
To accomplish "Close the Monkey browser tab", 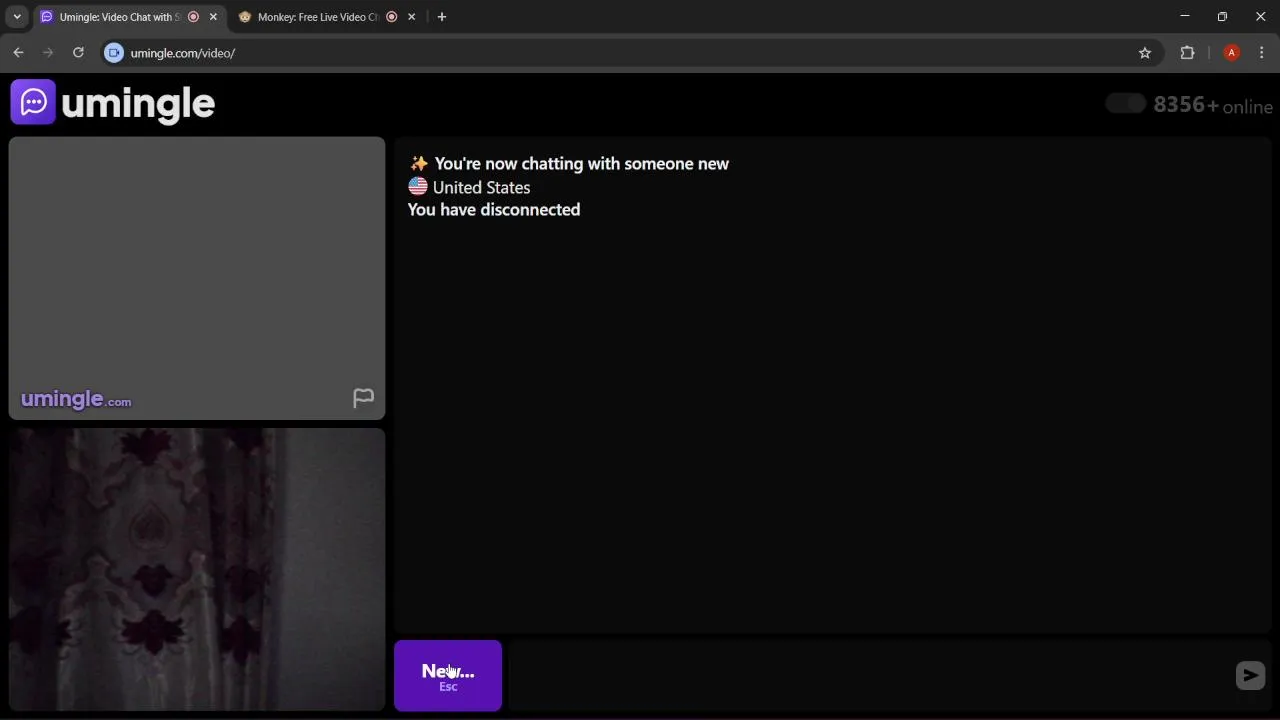I will [x=411, y=17].
